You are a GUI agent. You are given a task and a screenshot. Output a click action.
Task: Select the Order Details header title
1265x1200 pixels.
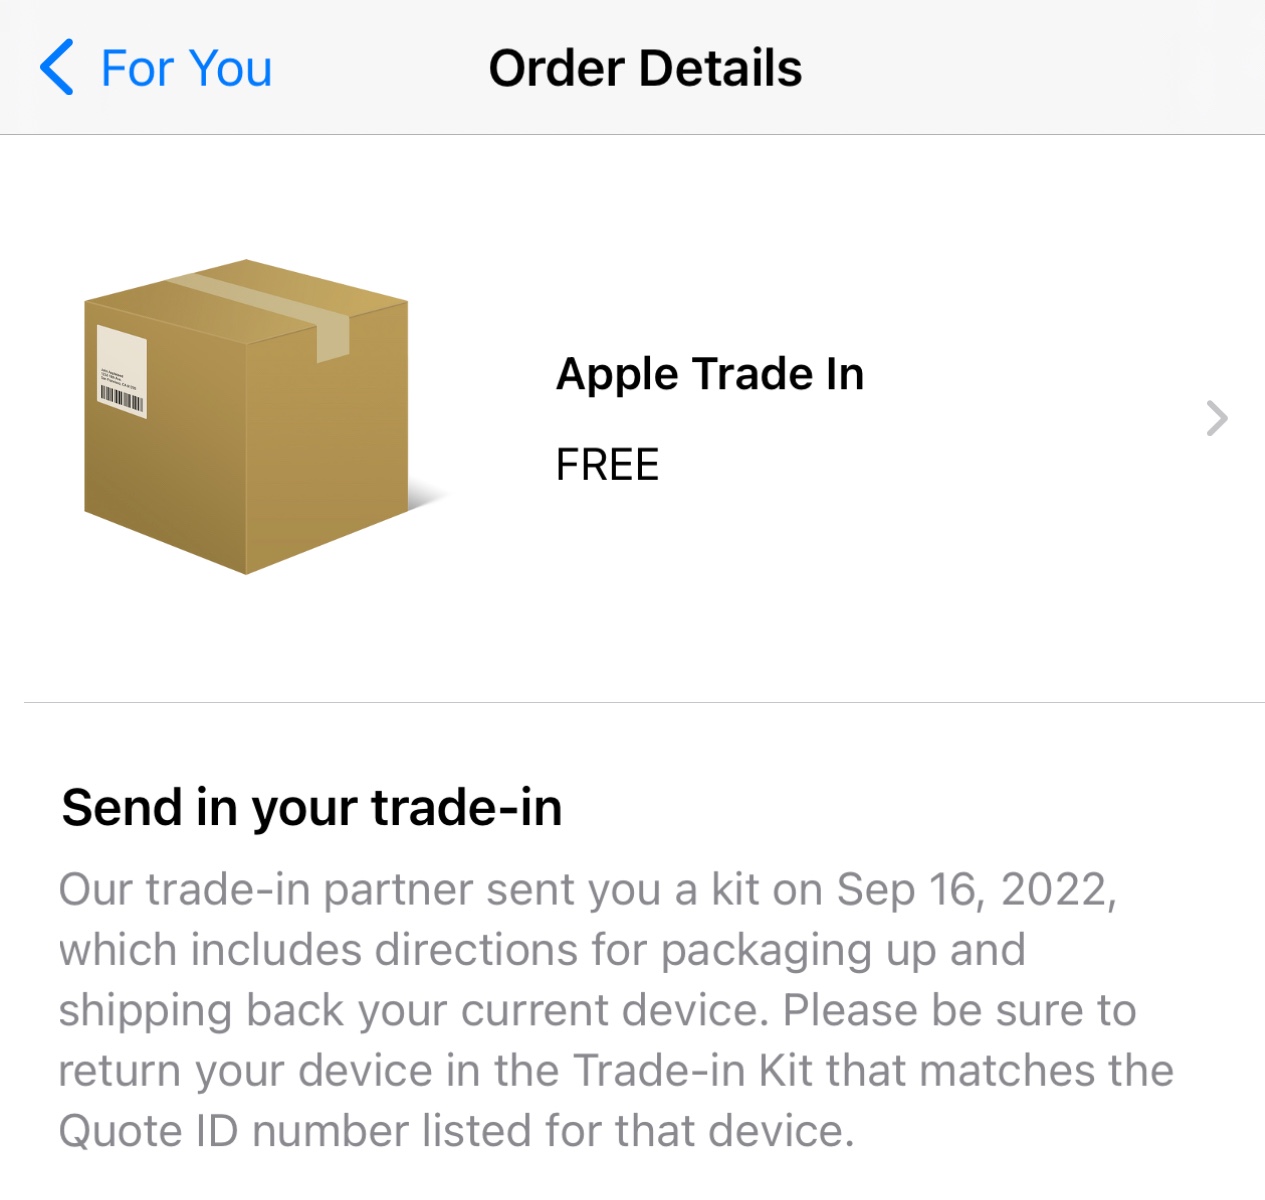pos(644,67)
